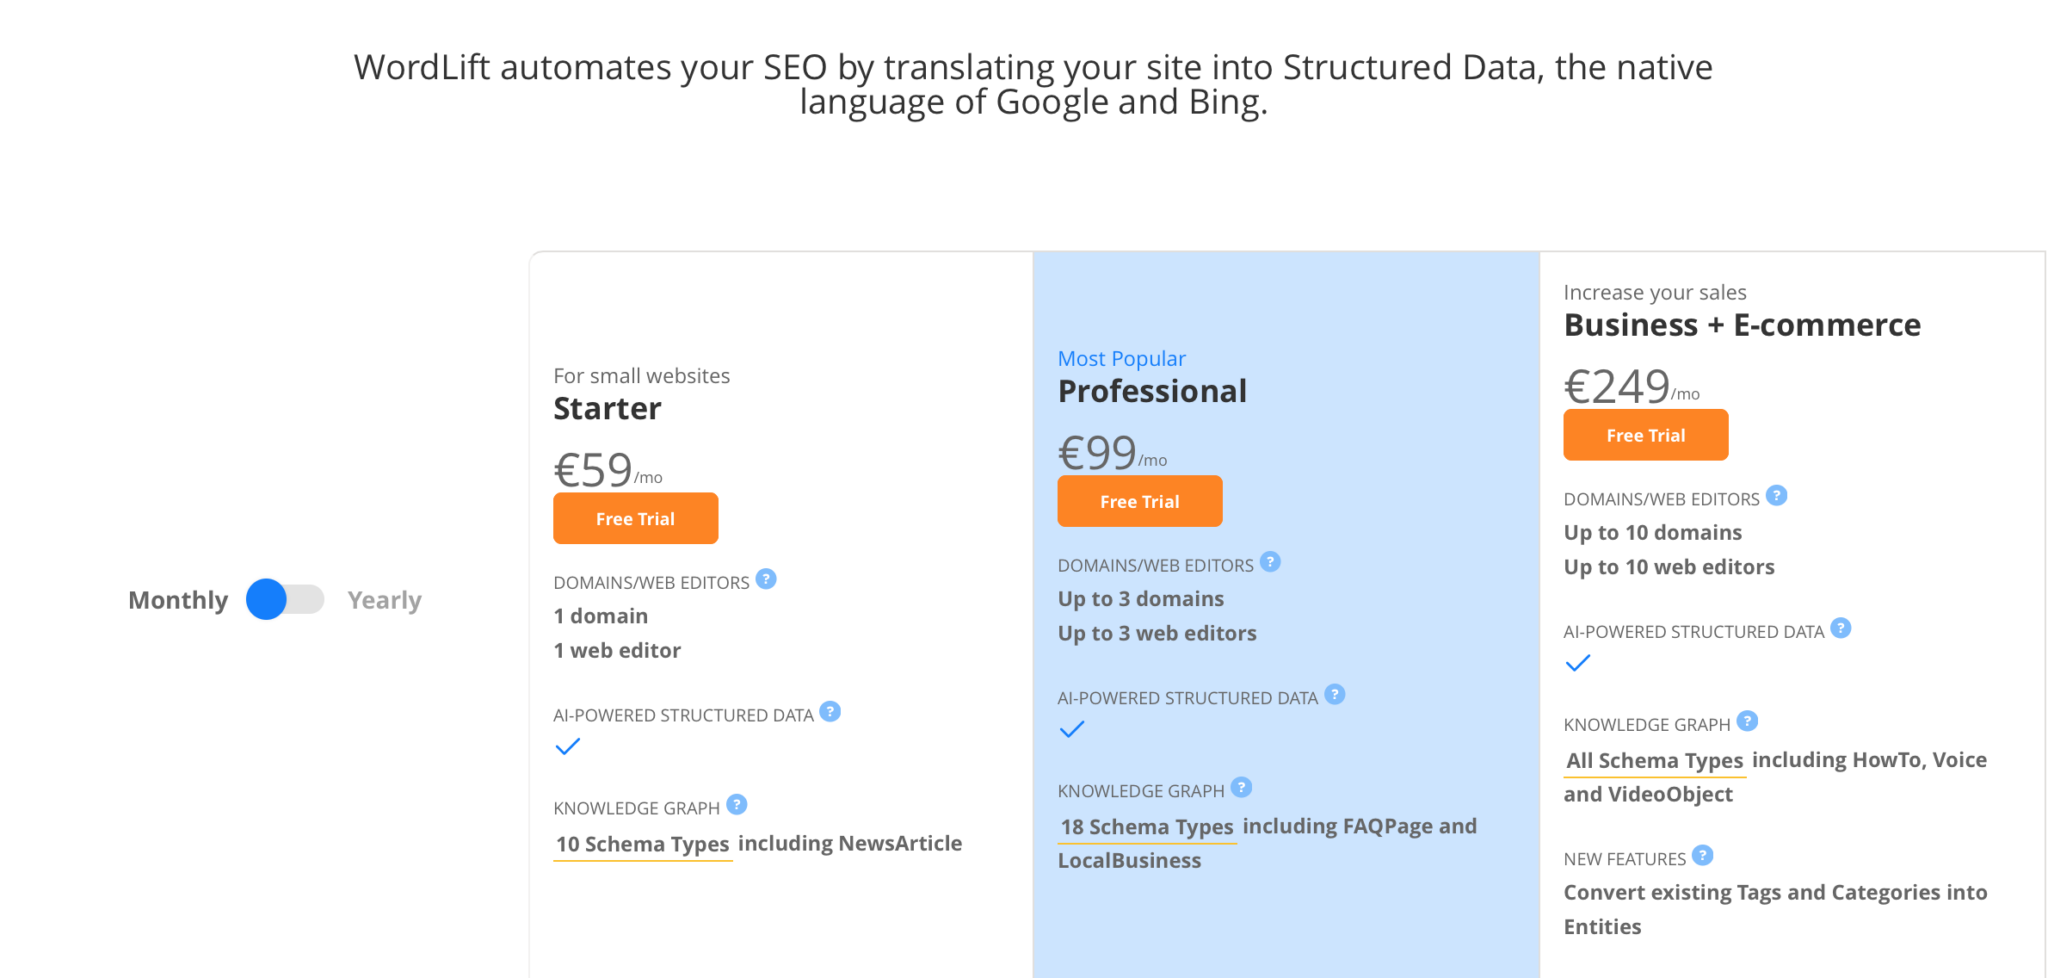
Task: Open Starter AI-Powered Structured Data help icon
Action: pos(830,711)
